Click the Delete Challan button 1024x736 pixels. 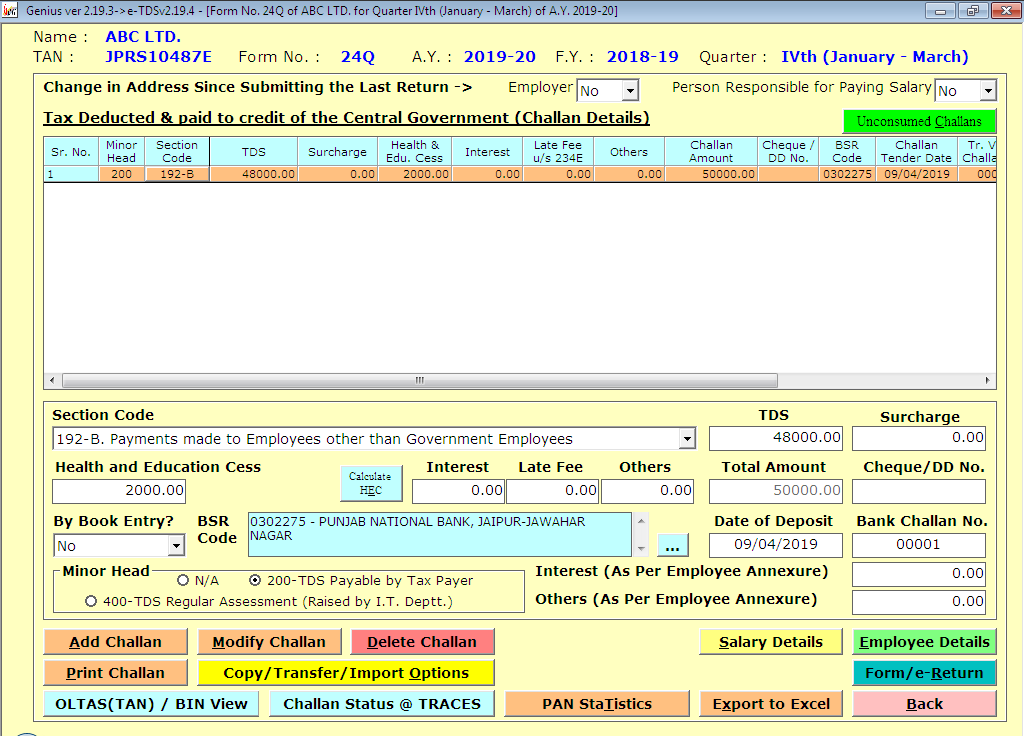pos(422,642)
